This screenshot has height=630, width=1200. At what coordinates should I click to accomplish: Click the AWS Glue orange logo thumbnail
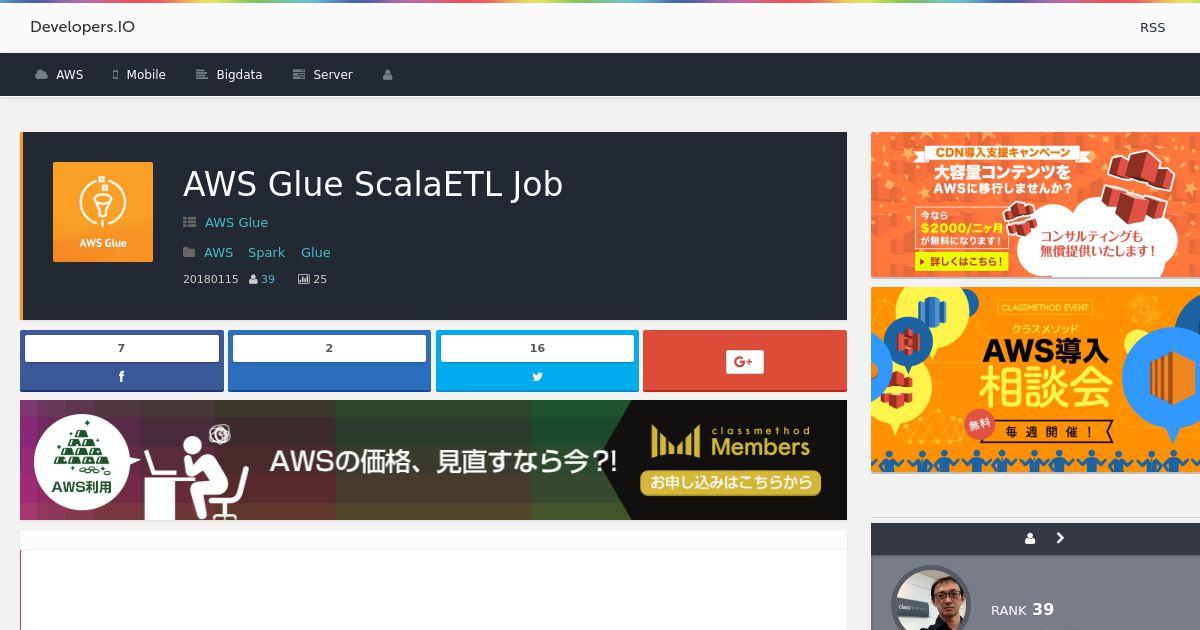(103, 212)
